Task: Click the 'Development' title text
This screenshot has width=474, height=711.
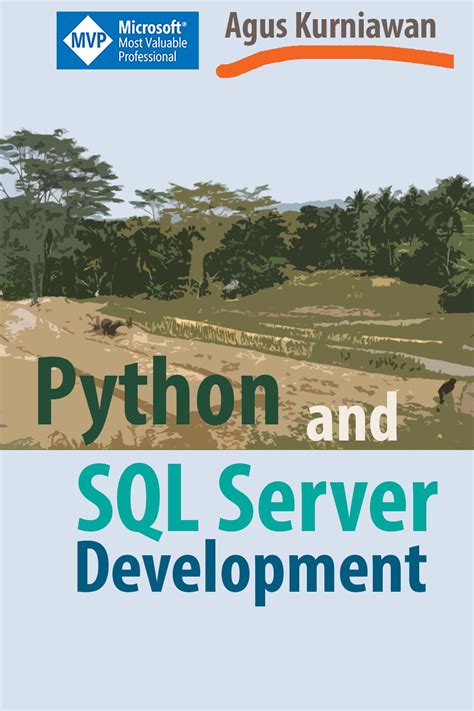Action: [x=252, y=572]
